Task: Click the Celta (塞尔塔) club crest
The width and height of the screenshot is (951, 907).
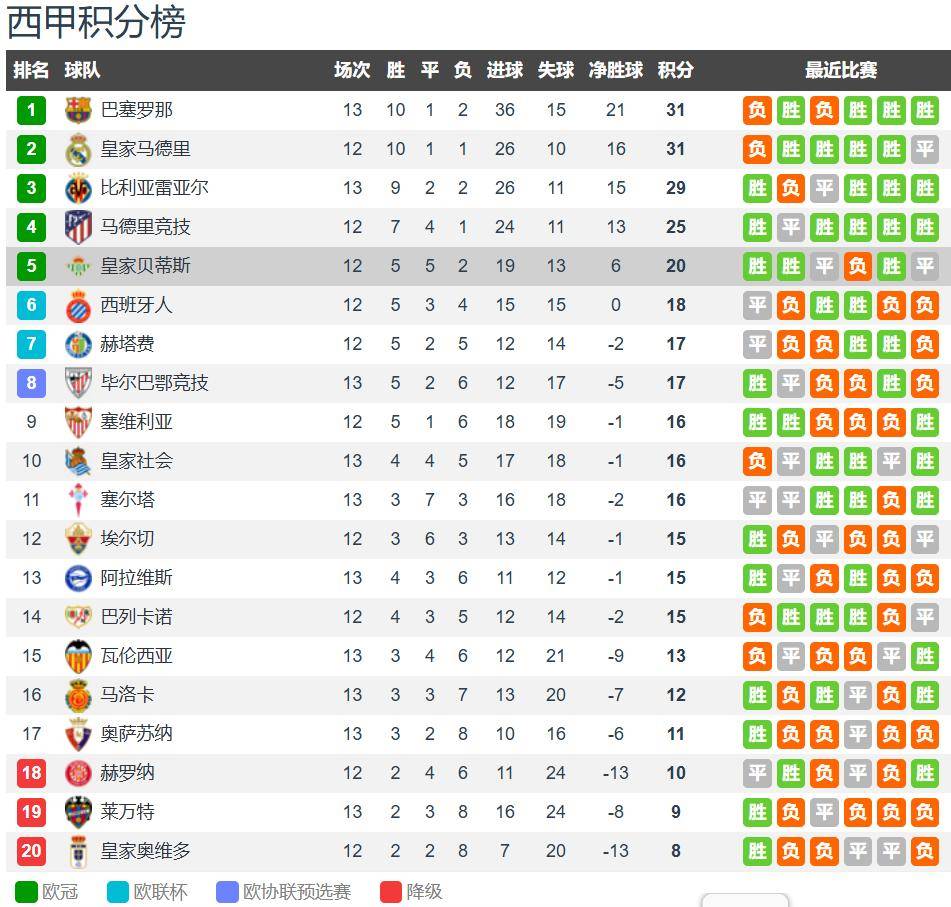Action: click(x=78, y=500)
